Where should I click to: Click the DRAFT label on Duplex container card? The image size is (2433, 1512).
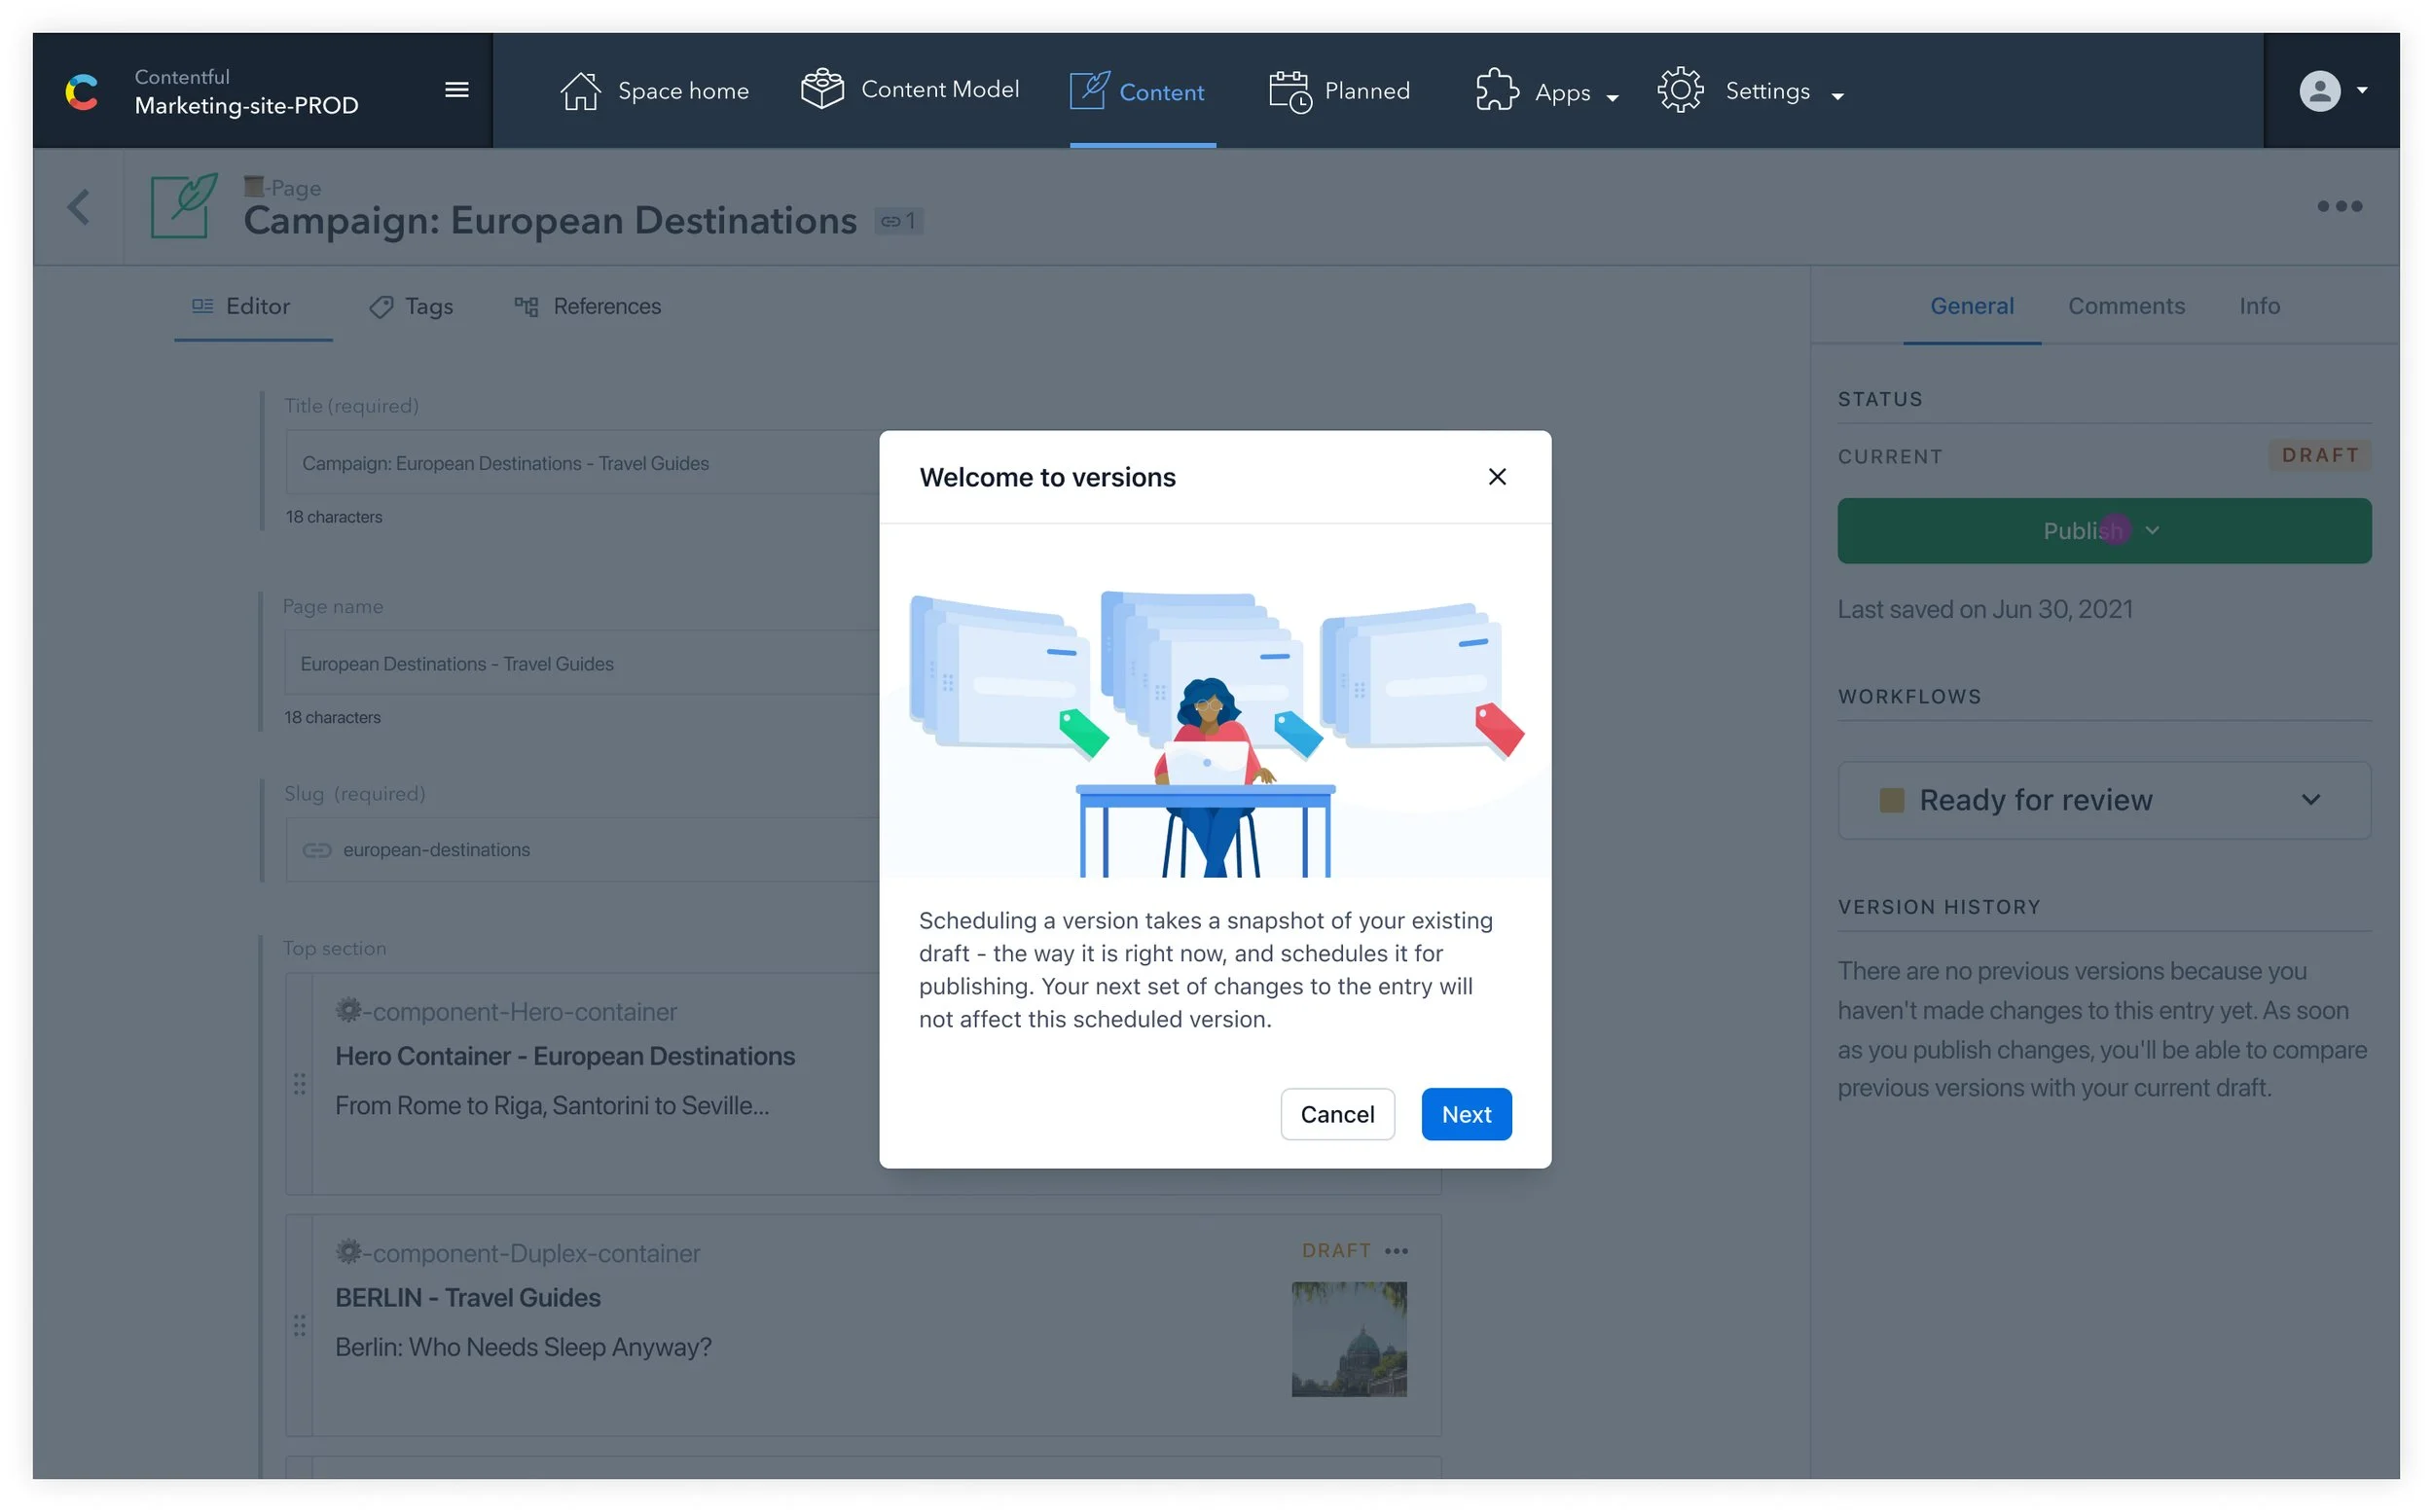(1336, 1251)
